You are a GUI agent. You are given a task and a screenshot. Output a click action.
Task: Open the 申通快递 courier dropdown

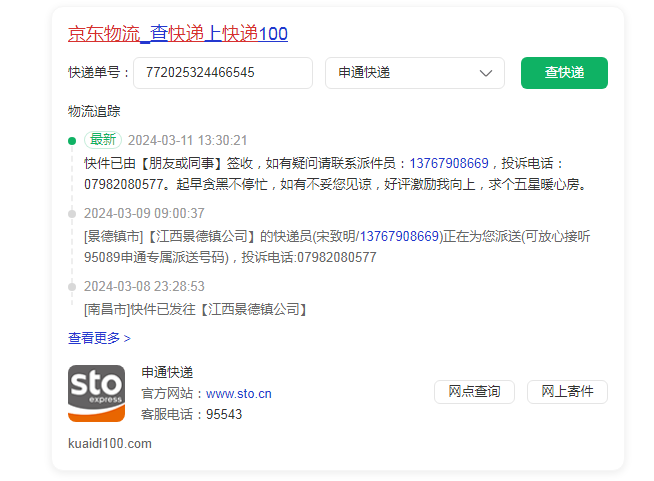415,73
